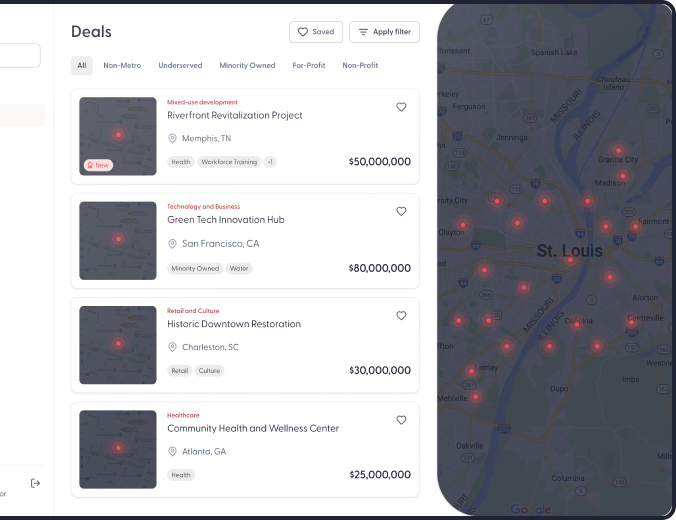Image resolution: width=676 pixels, height=520 pixels.
Task: Toggle heart on Historic Downtown Restoration
Action: tap(401, 316)
